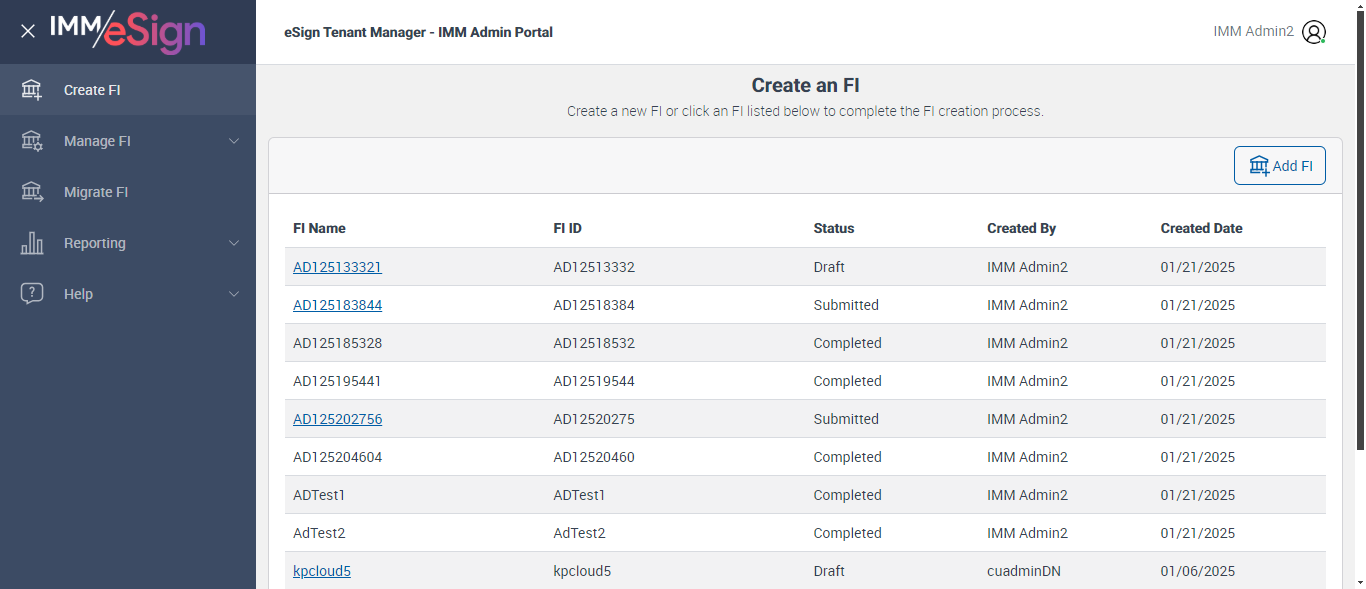Expand the Help chevron

(234, 294)
